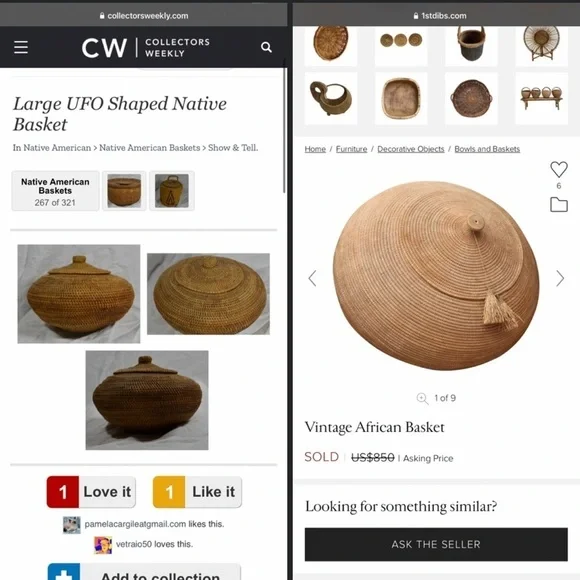Go to Bowls and Baskets breadcrumb

click(x=487, y=149)
